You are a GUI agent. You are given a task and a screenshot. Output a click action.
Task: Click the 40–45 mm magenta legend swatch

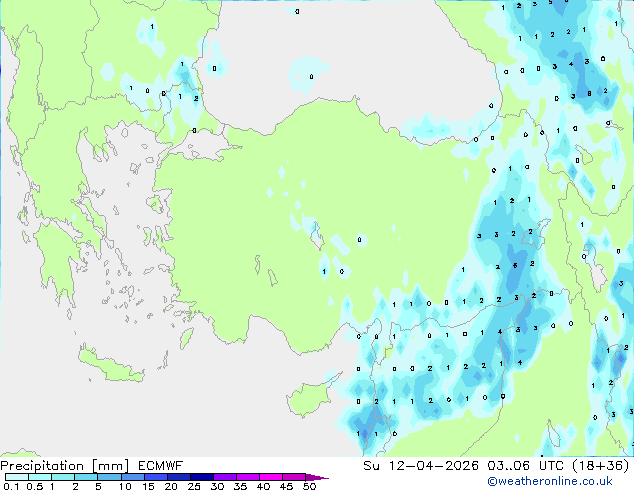point(271,477)
